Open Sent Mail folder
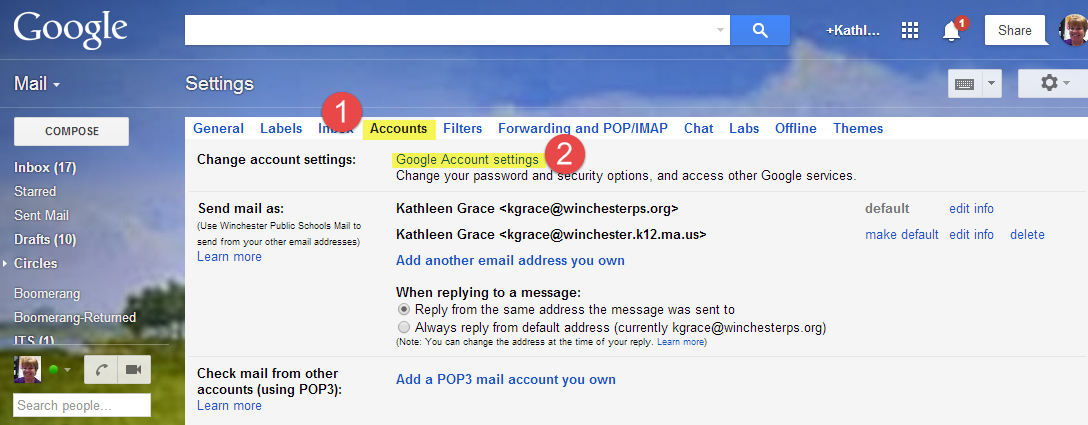 pos(41,215)
